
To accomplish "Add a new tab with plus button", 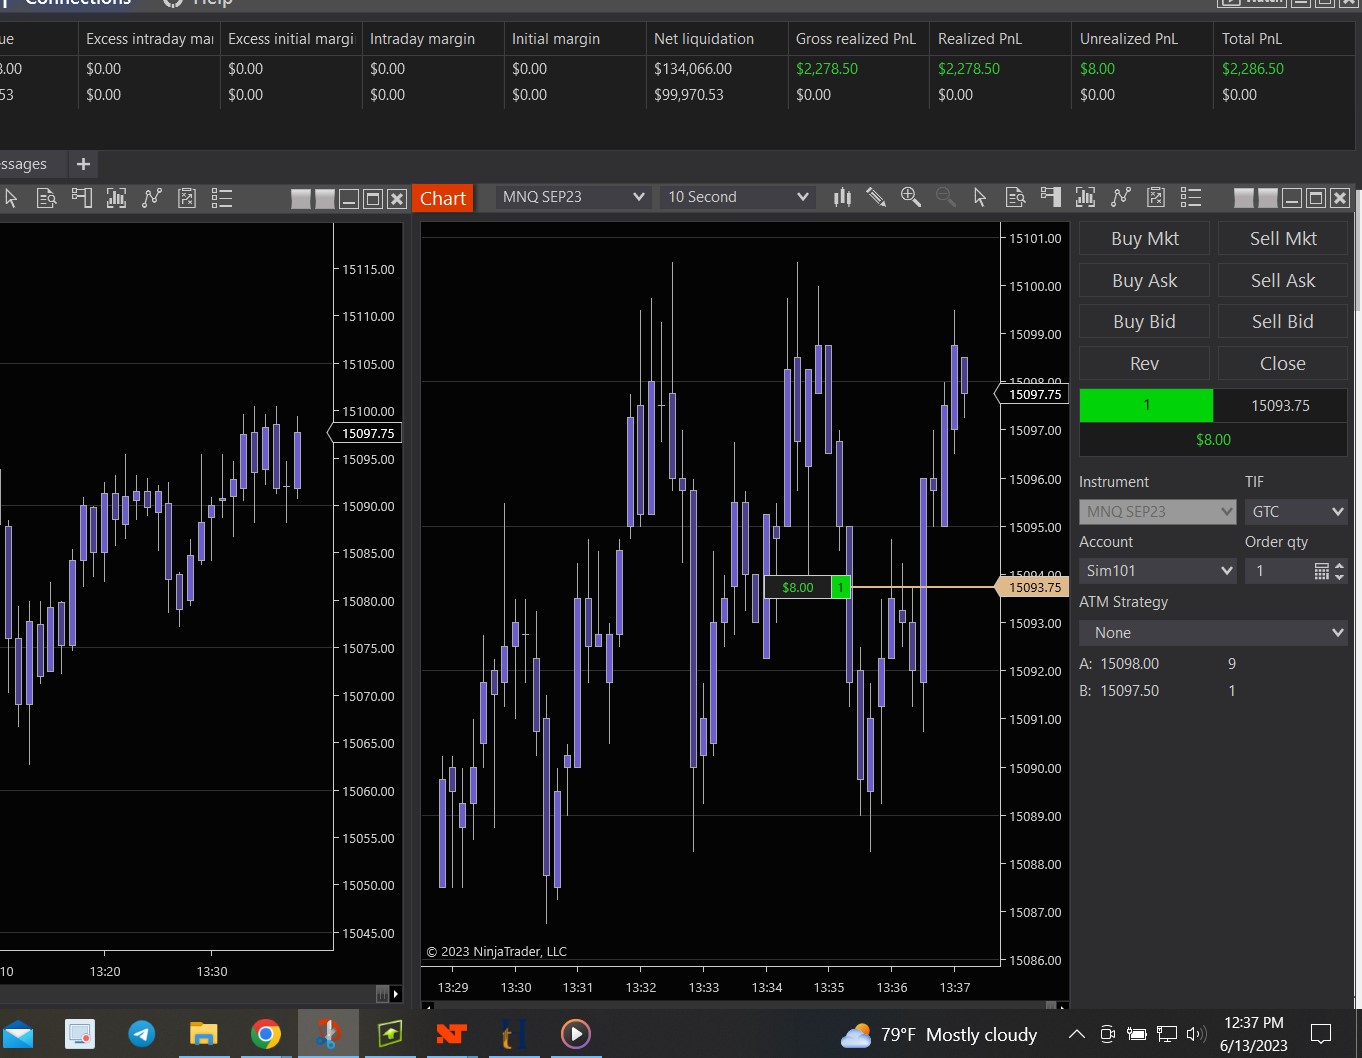I will point(83,164).
